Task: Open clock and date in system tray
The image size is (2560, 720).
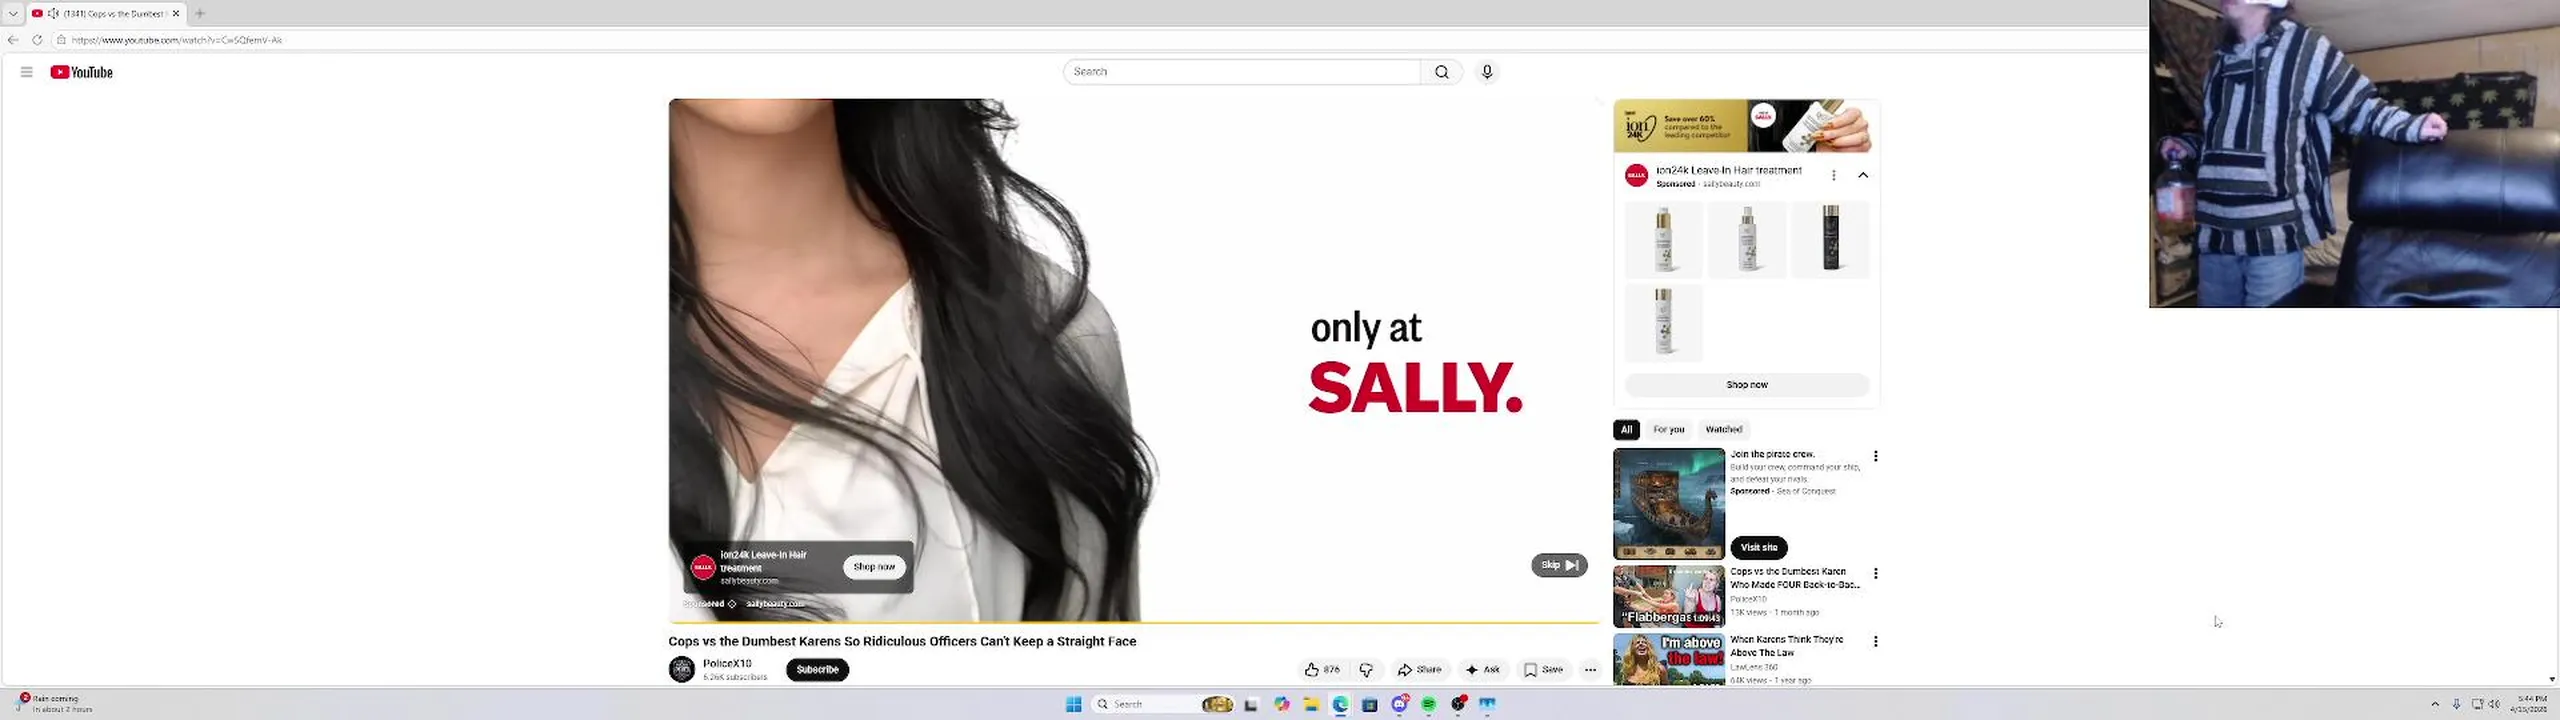Action: point(2531,704)
